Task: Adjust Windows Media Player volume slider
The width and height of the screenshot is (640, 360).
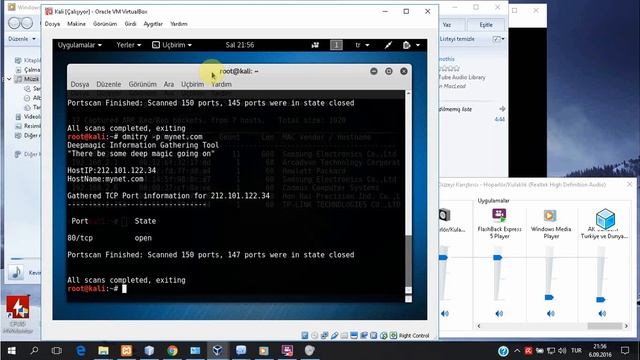Action: (549, 297)
